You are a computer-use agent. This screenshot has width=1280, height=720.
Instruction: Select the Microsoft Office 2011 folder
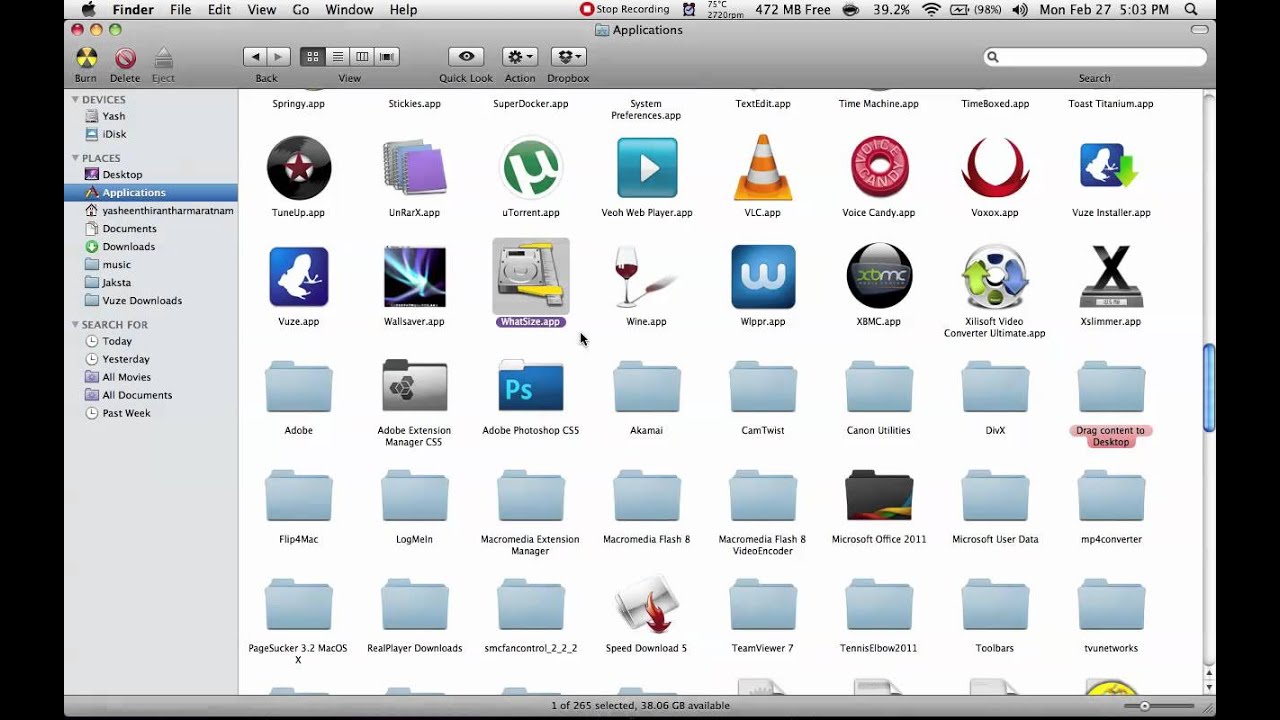[878, 495]
